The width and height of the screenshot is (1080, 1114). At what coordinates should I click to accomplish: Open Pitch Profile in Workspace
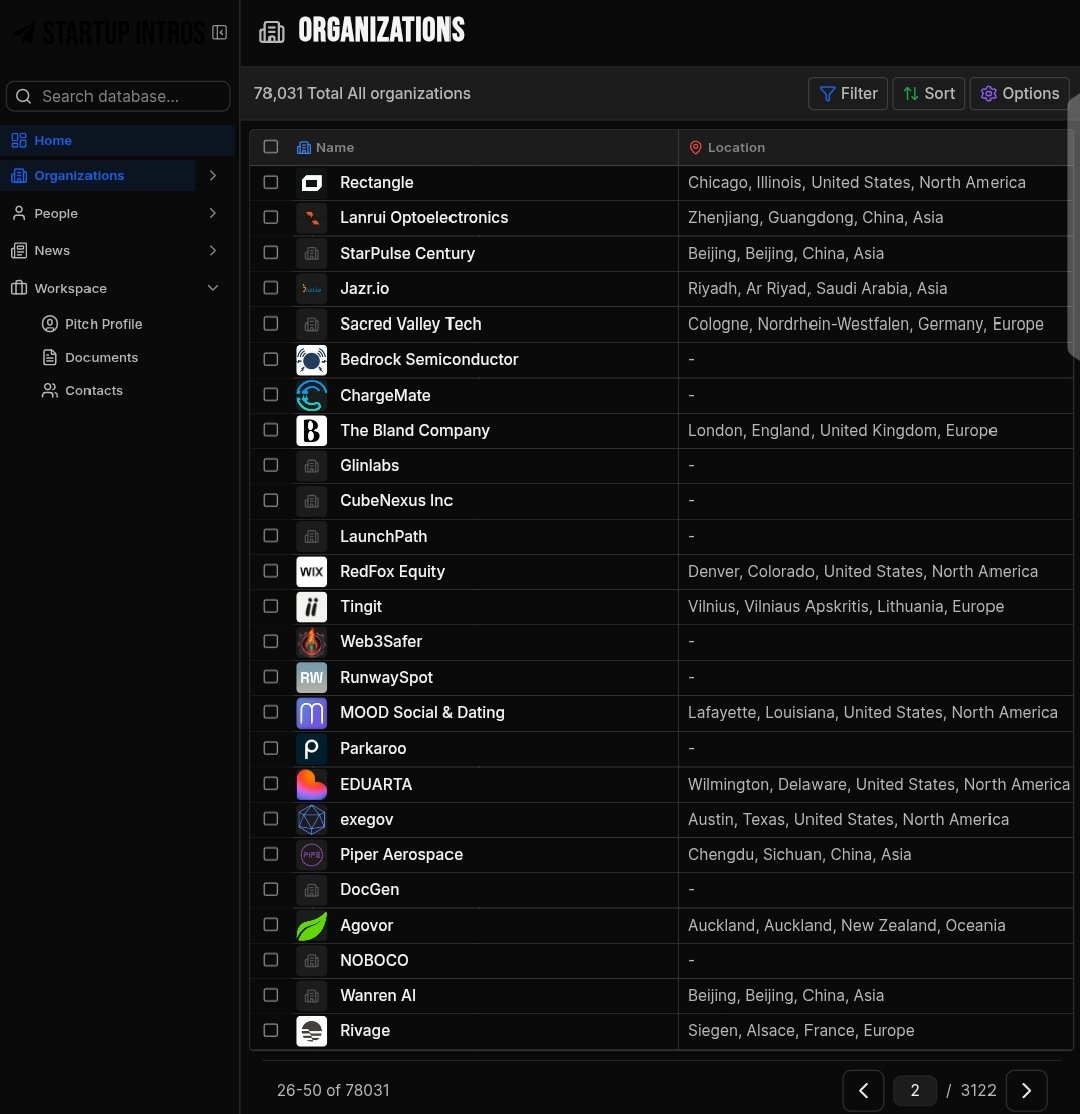point(92,324)
